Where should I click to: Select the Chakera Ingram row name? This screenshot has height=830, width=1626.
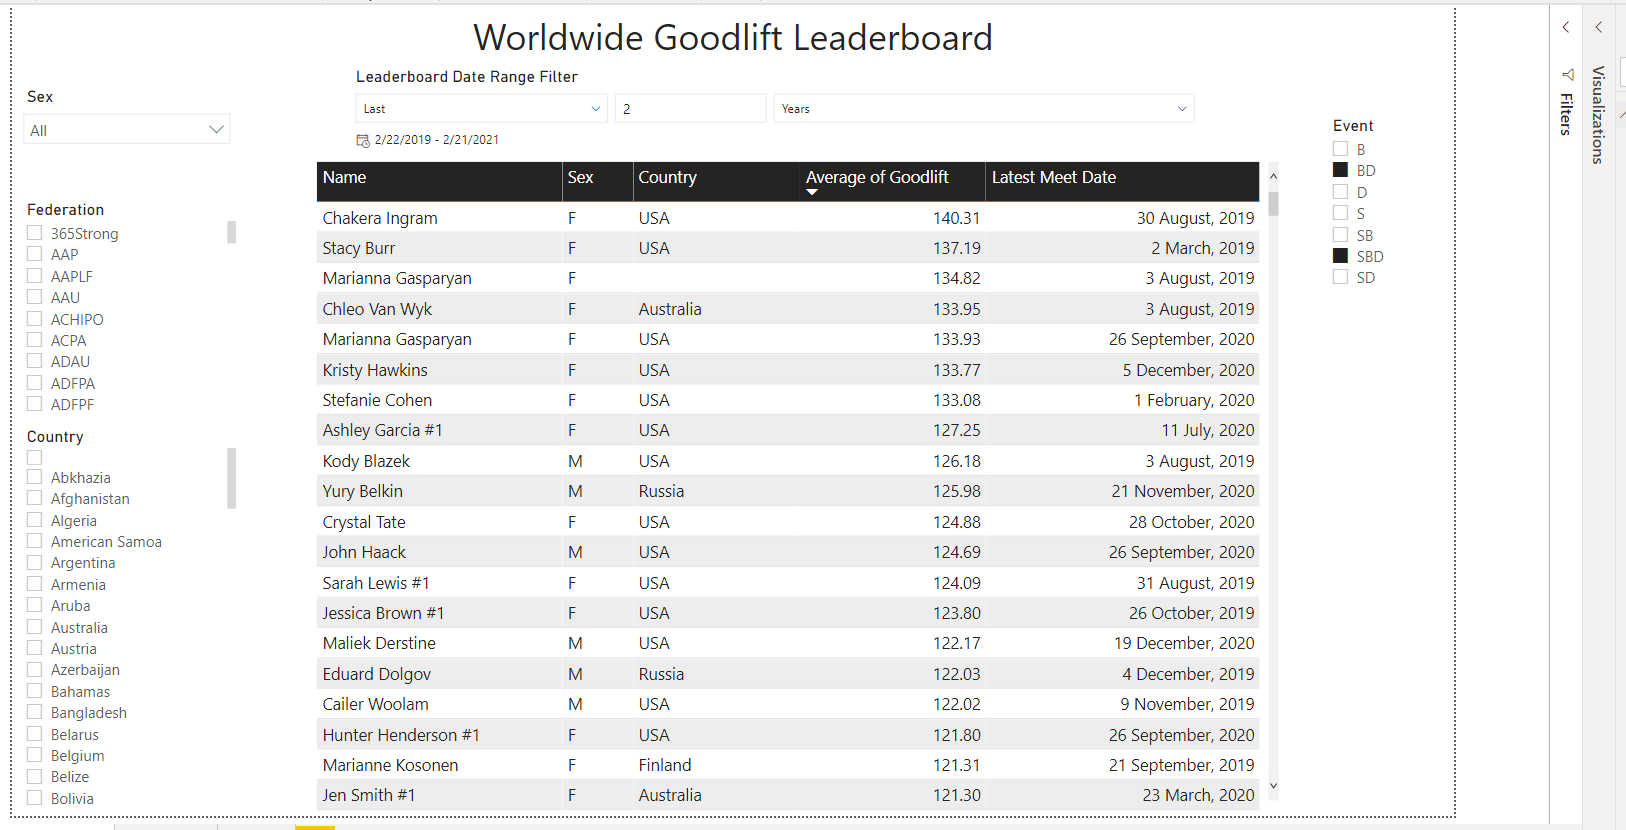[x=380, y=218]
